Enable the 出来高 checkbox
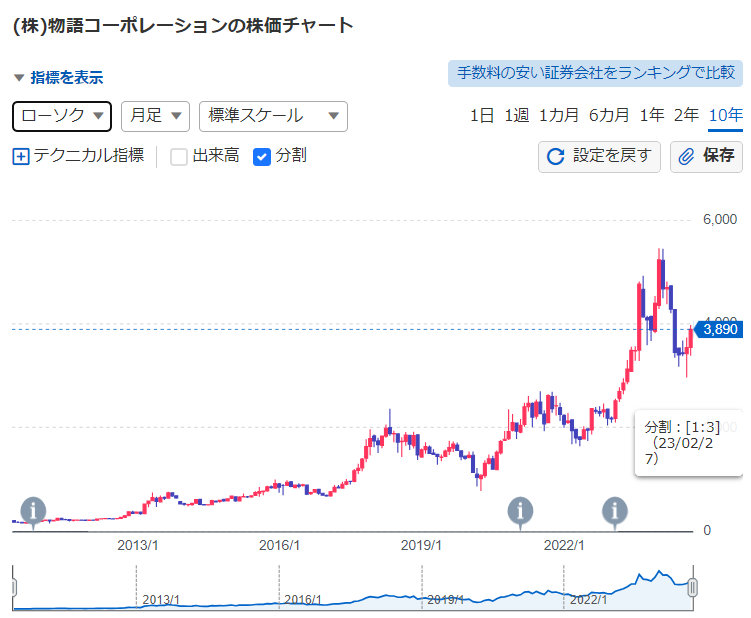 [179, 157]
